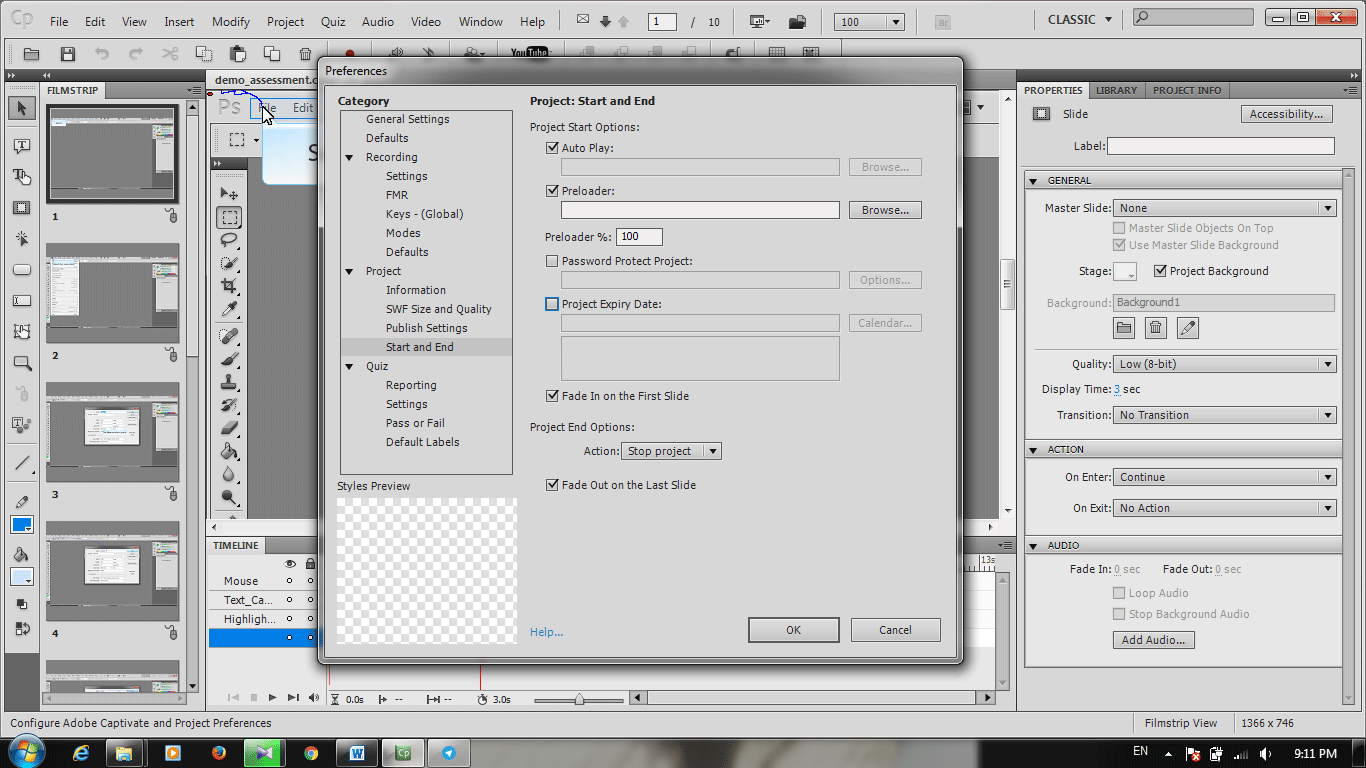Select the Text Caption tool
The image size is (1366, 768).
tap(22, 146)
